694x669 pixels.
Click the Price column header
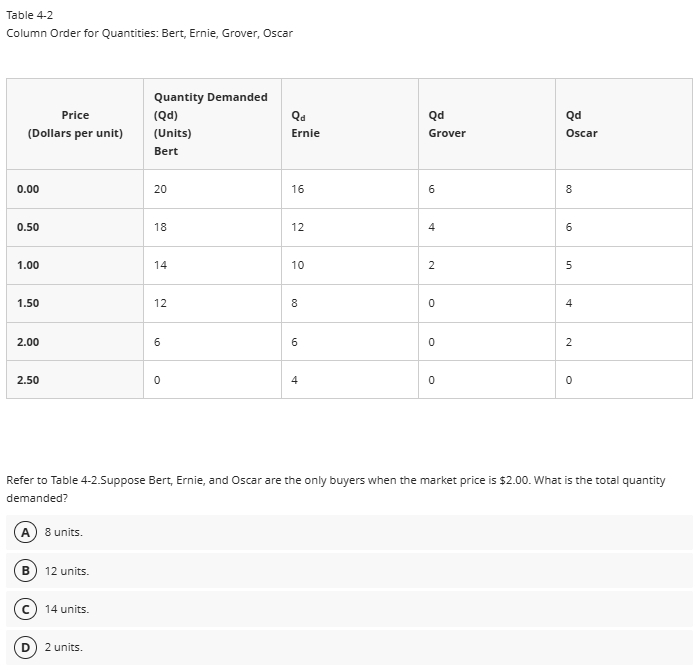pos(75,124)
